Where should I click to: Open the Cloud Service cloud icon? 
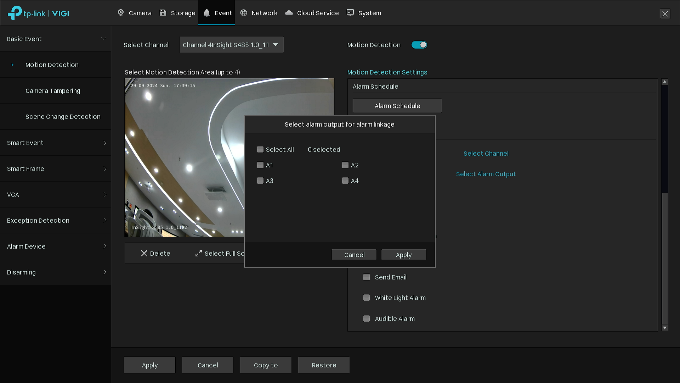pyautogui.click(x=289, y=13)
